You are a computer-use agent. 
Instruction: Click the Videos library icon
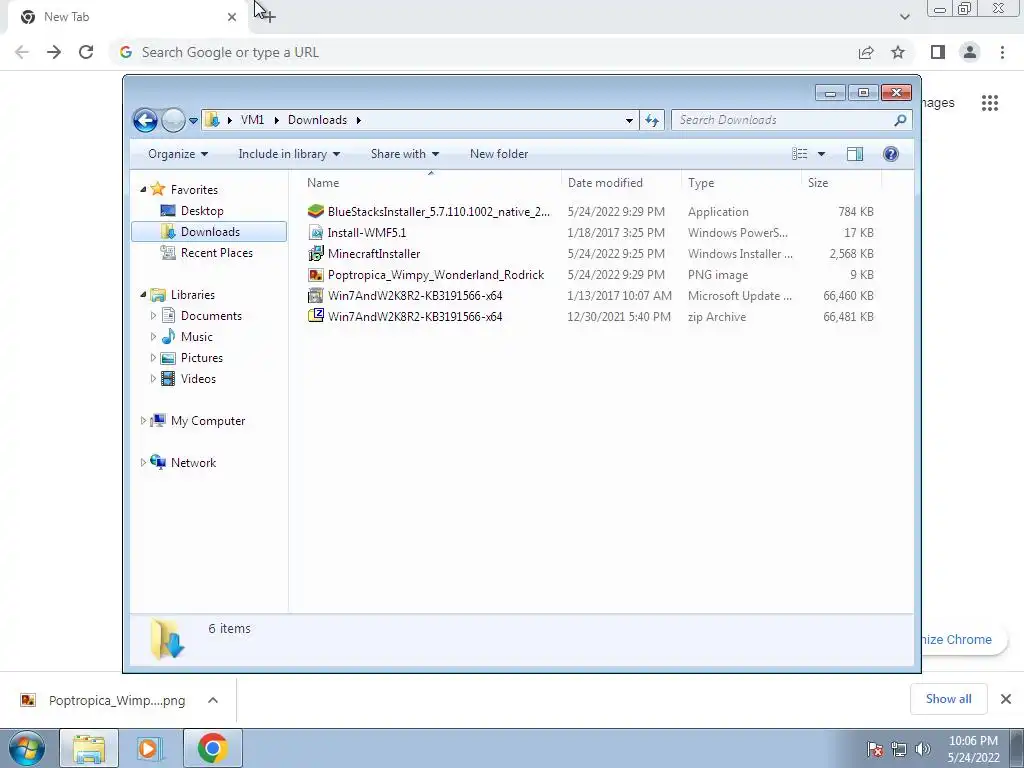[x=168, y=379]
